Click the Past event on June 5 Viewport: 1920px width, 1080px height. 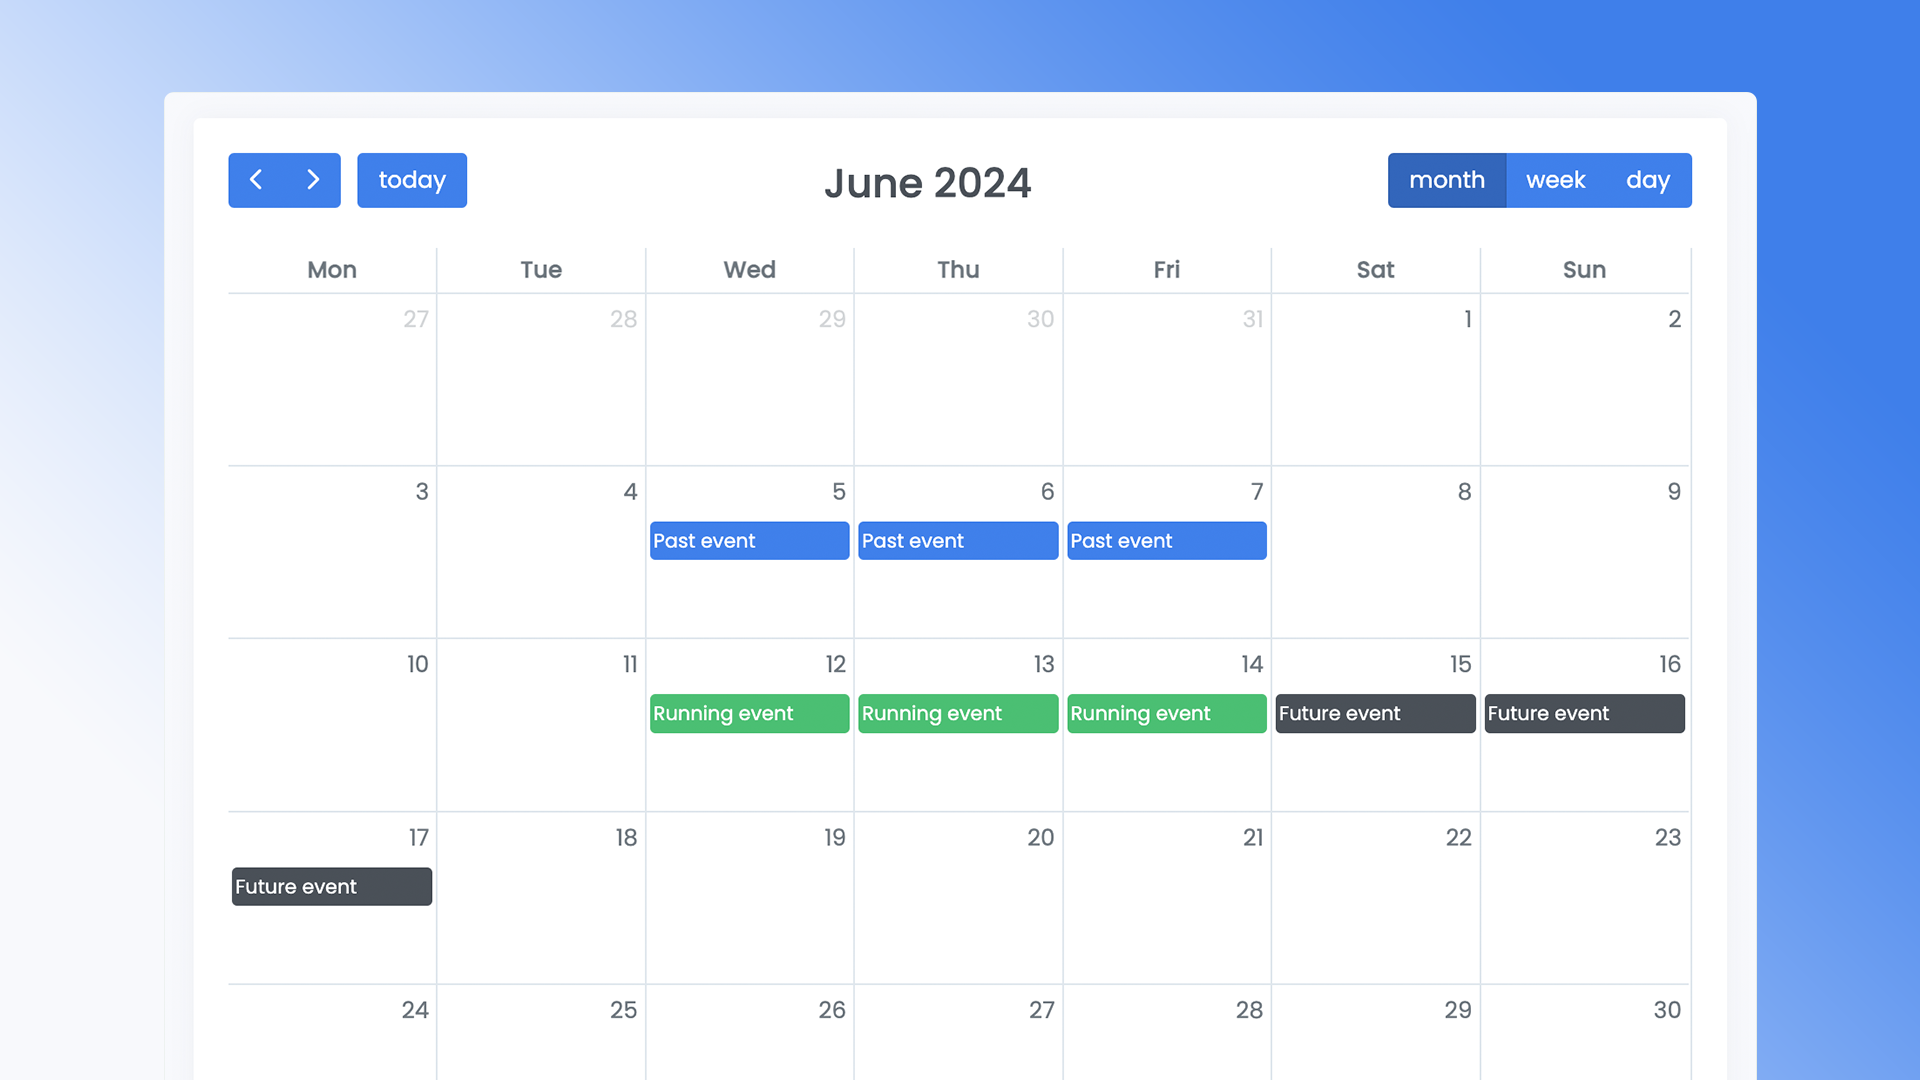coord(749,539)
